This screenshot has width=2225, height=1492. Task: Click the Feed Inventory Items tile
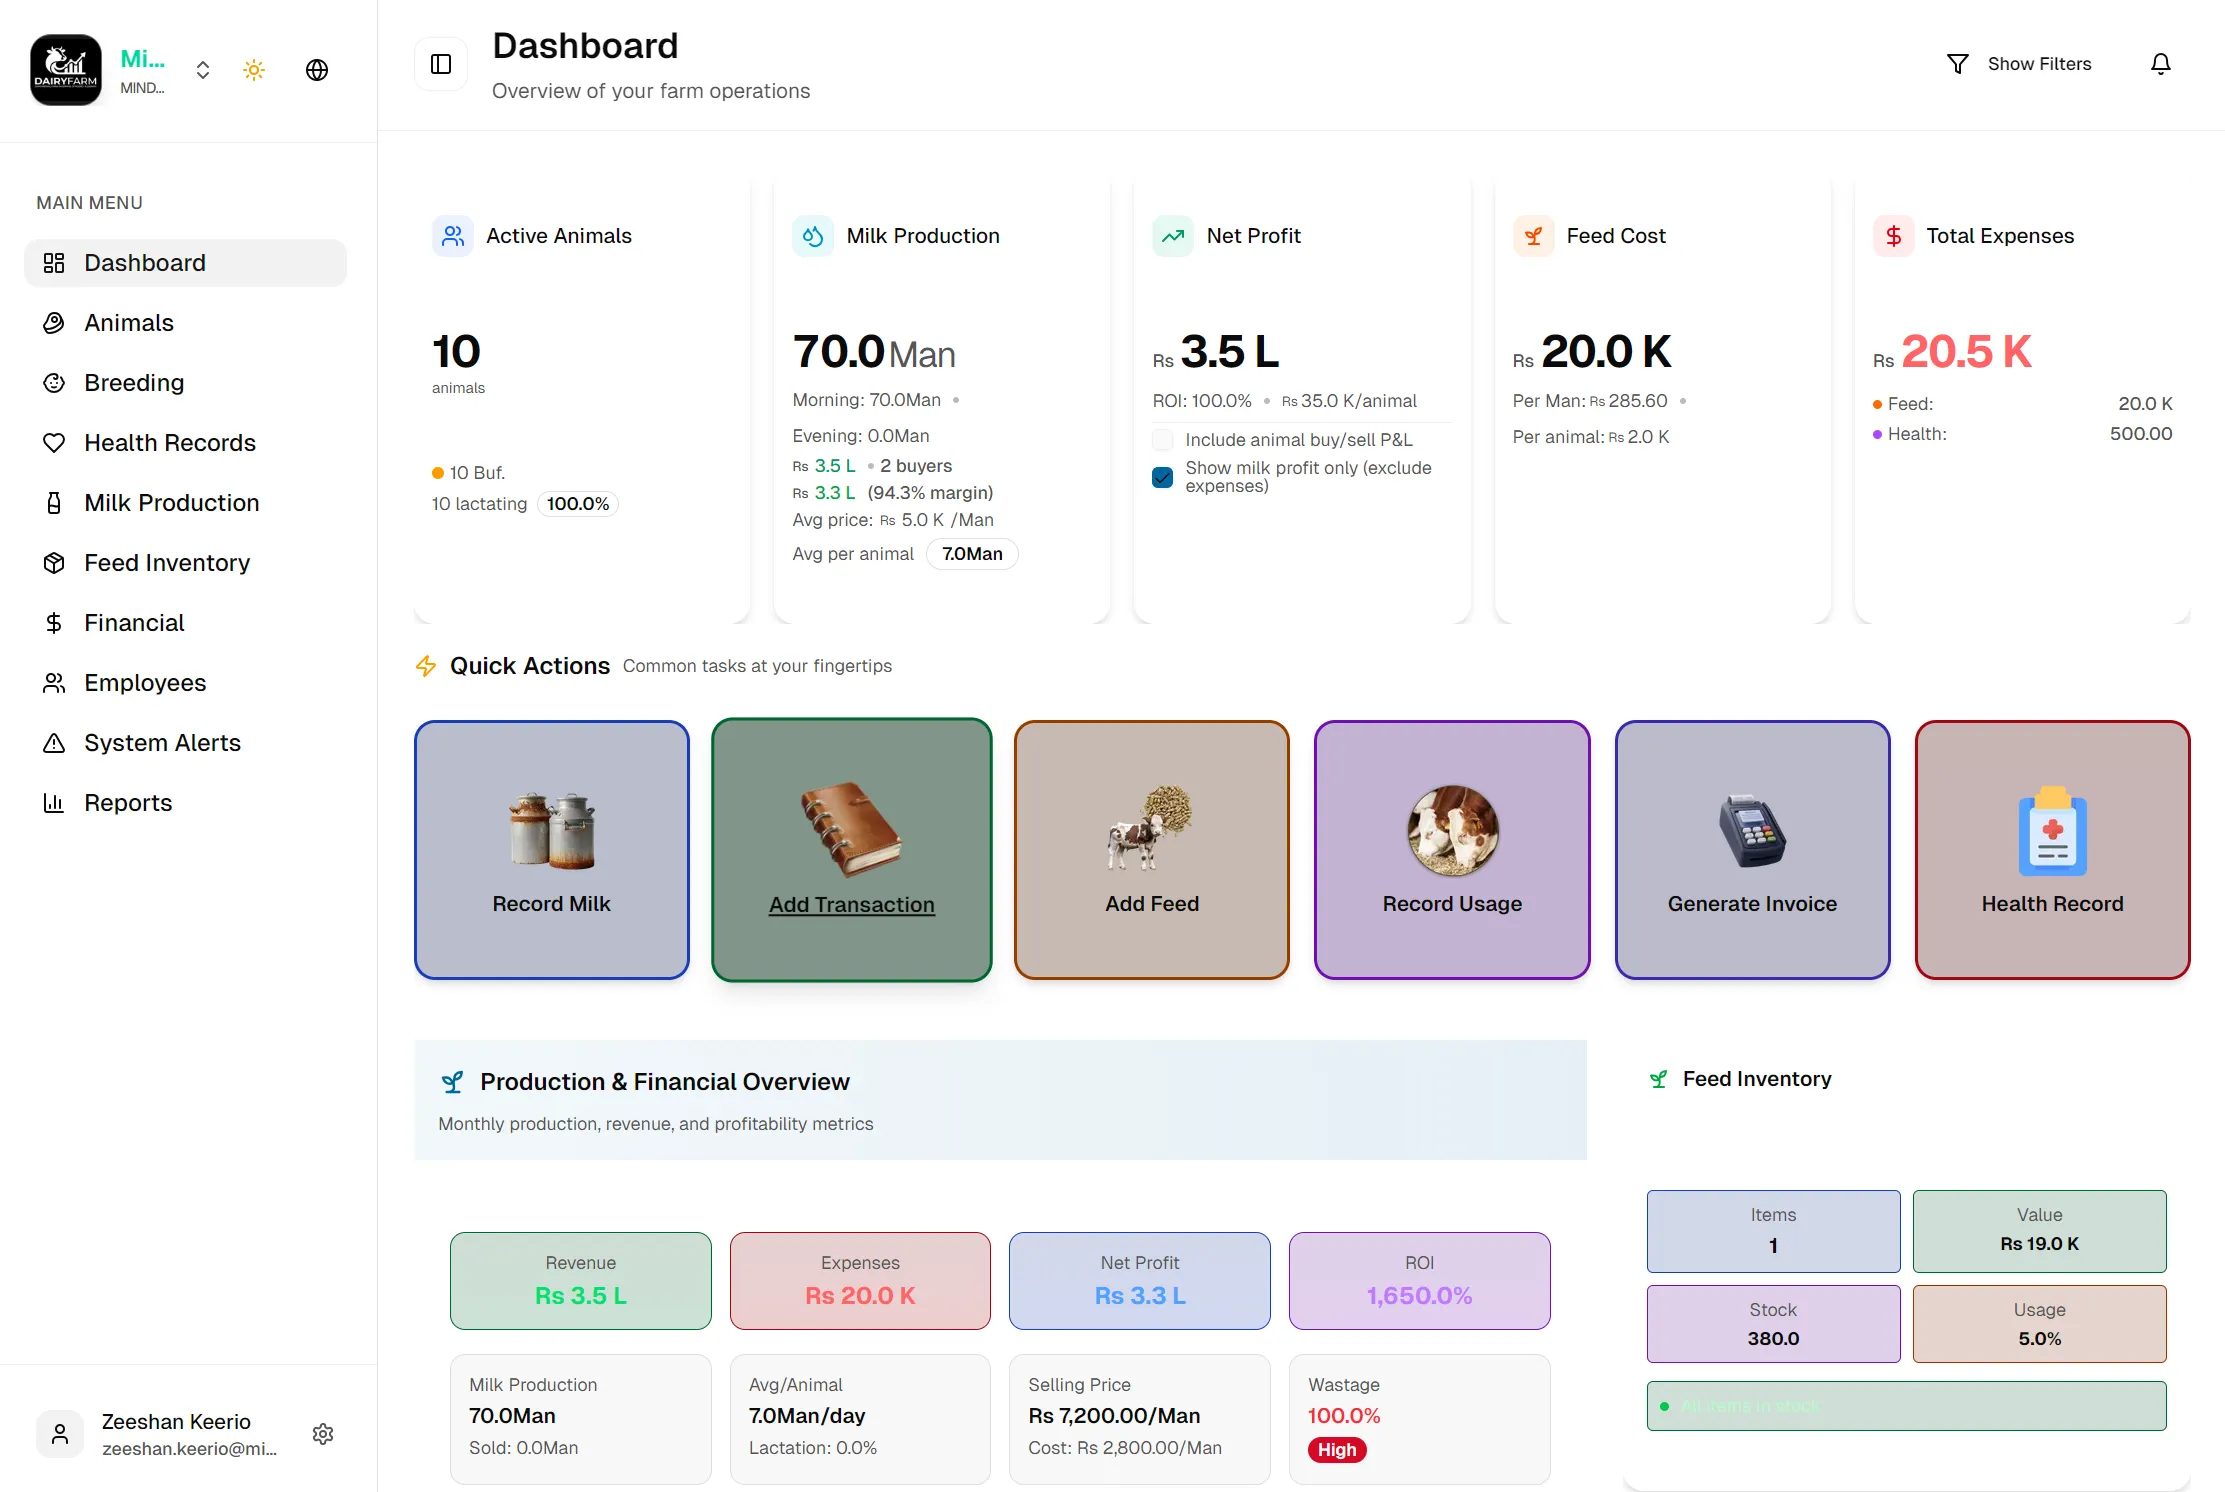click(1774, 1231)
